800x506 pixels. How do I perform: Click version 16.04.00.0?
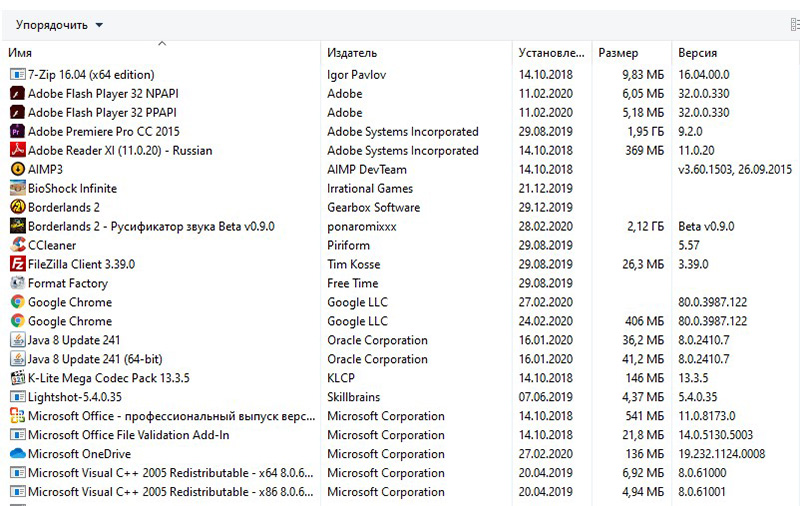(704, 74)
